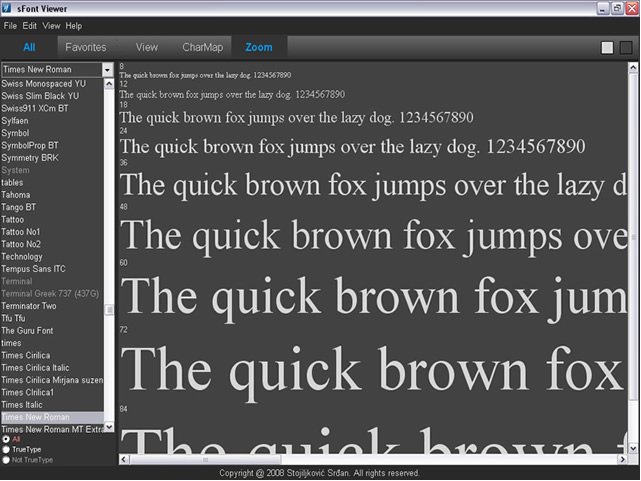The height and width of the screenshot is (481, 641).
Task: Select SymbolProp BT font
Action: (52, 145)
